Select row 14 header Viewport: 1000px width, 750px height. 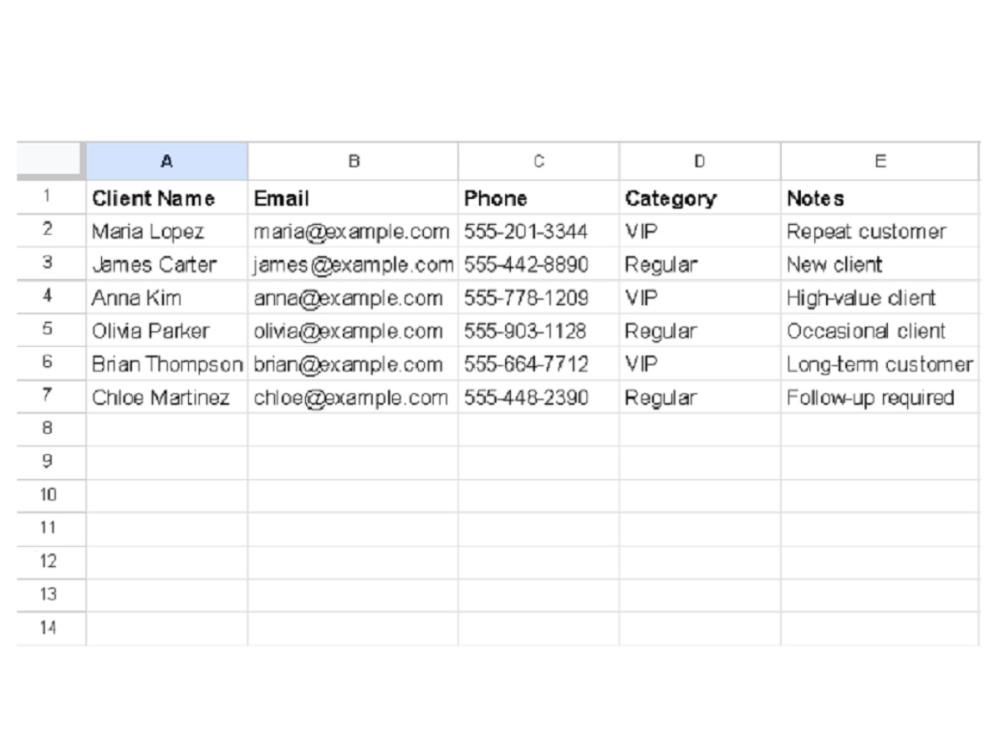(x=50, y=628)
